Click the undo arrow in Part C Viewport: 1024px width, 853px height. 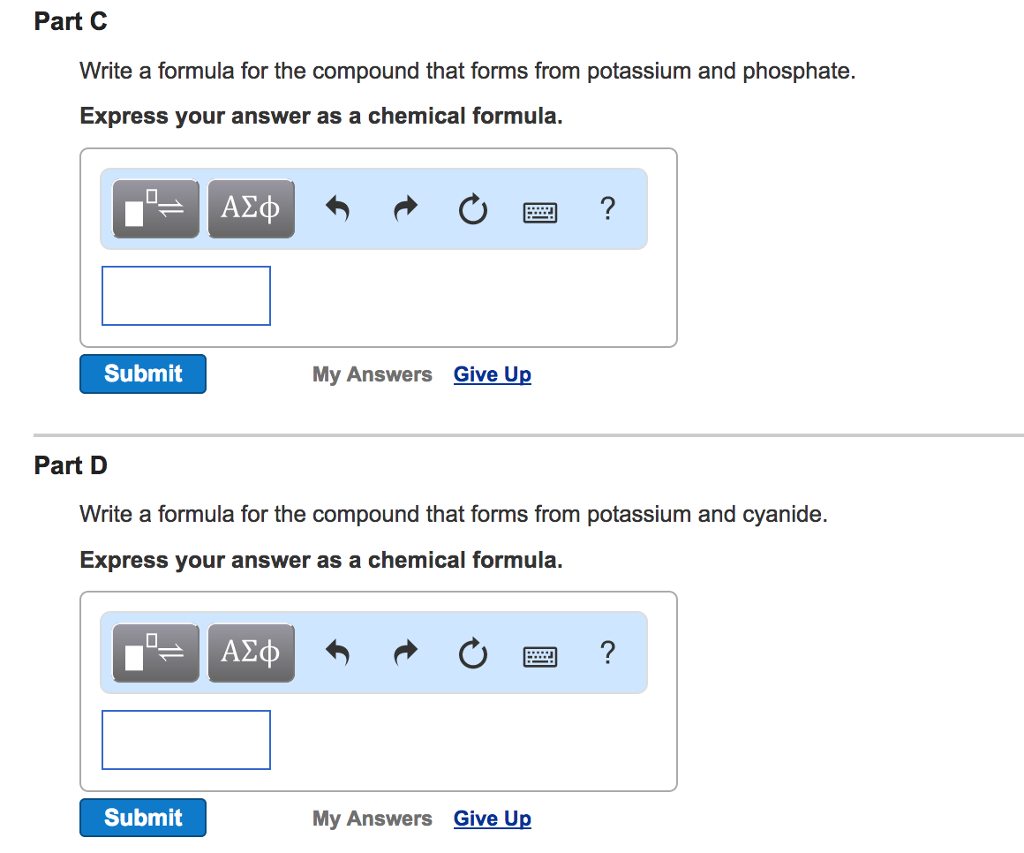pos(337,209)
